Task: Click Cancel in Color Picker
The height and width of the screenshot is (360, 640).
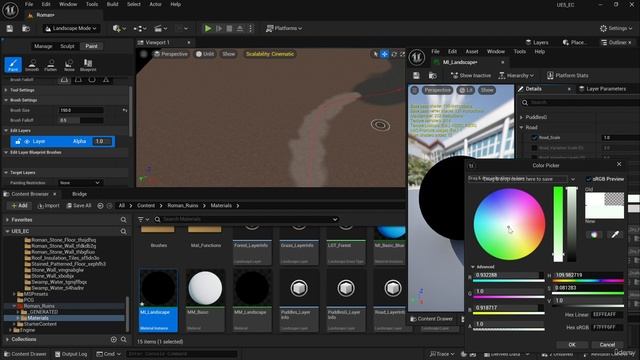Action: point(607,345)
